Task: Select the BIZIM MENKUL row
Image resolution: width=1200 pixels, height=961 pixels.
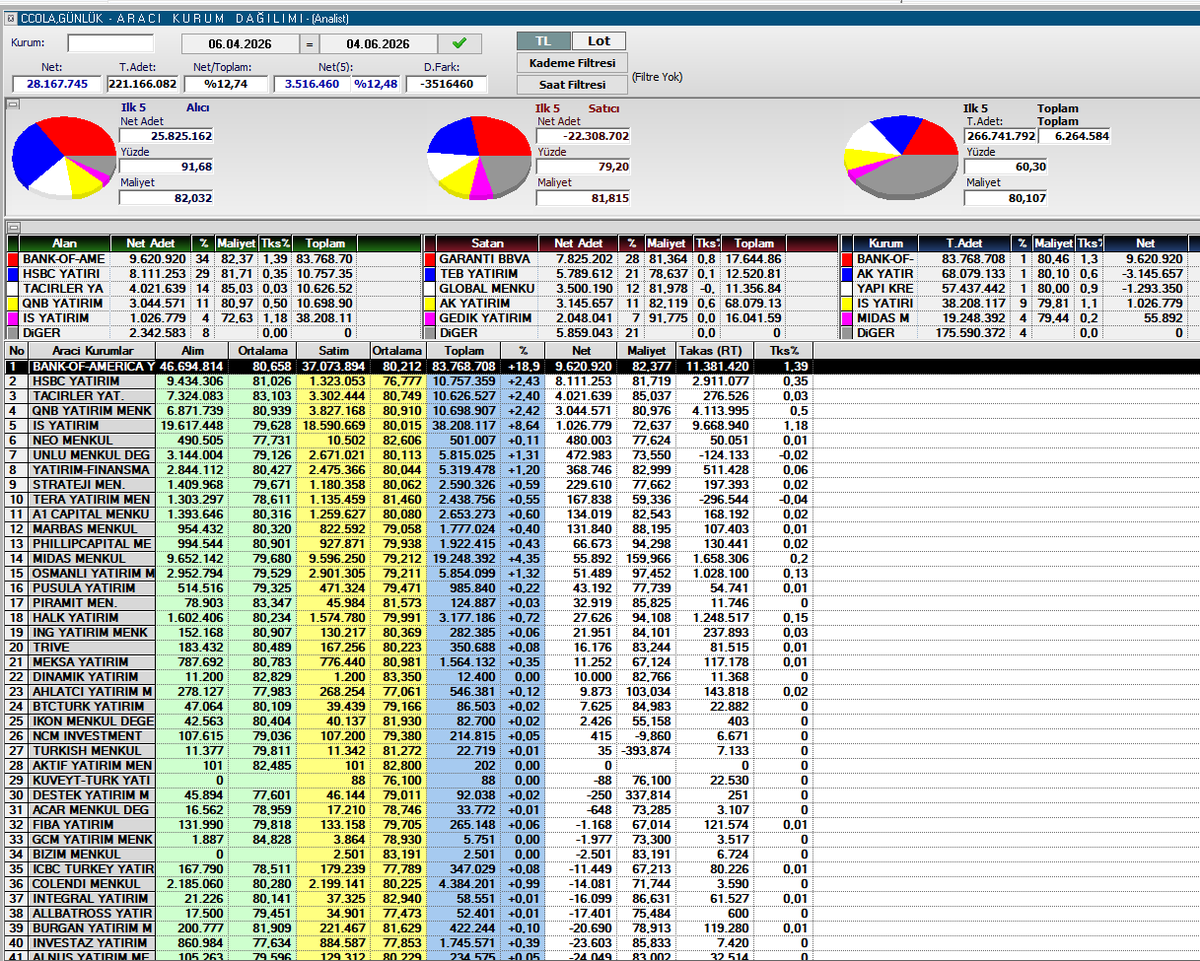Action: [x=410, y=854]
